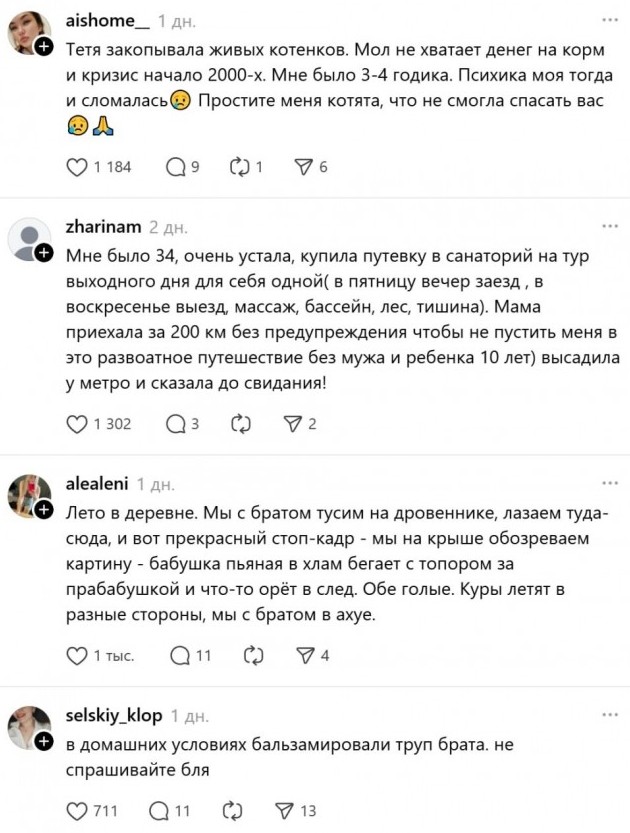Share the alealeni post
Image resolution: width=630 pixels, height=833 pixels.
click(306, 656)
